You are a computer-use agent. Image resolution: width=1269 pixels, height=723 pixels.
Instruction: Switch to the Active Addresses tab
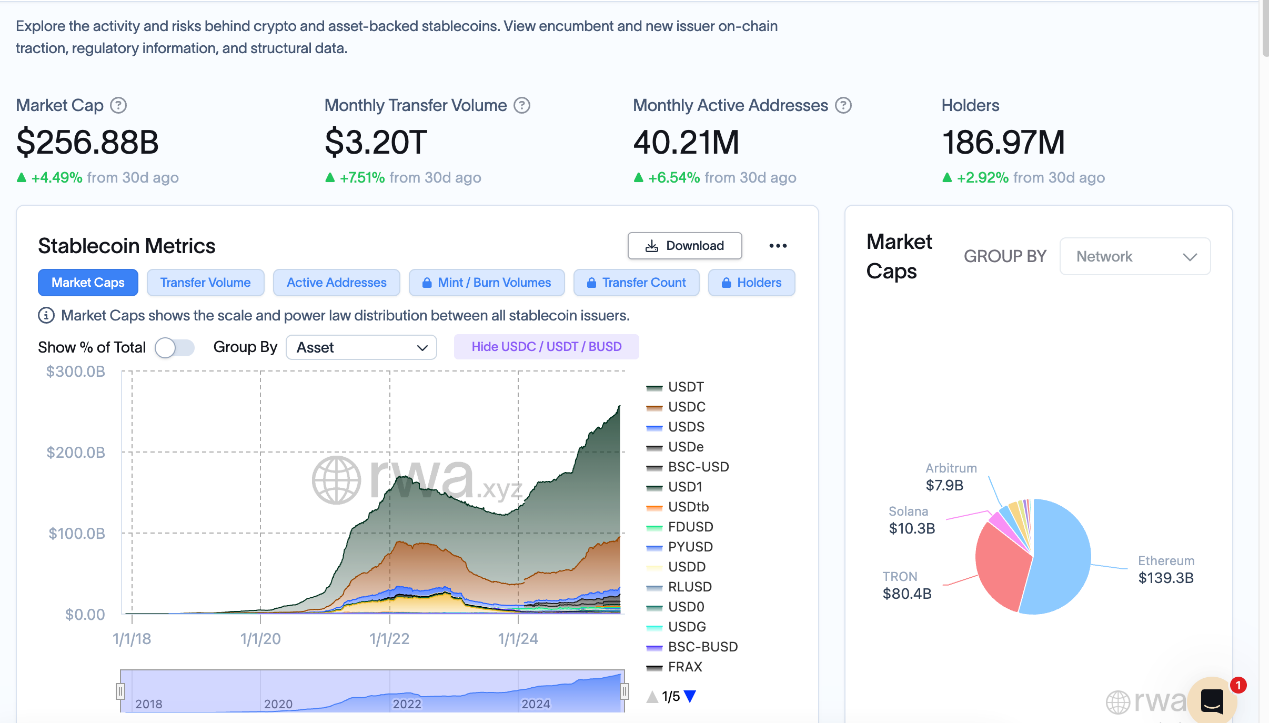[x=336, y=283]
